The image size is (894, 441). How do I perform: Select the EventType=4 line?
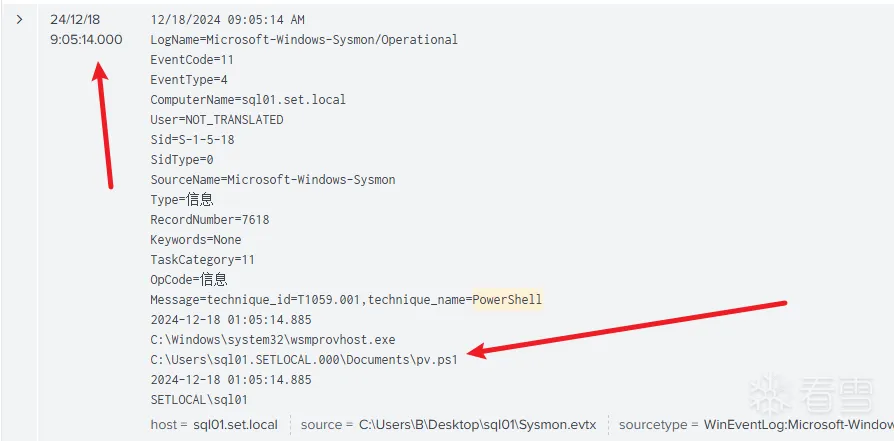pos(189,79)
